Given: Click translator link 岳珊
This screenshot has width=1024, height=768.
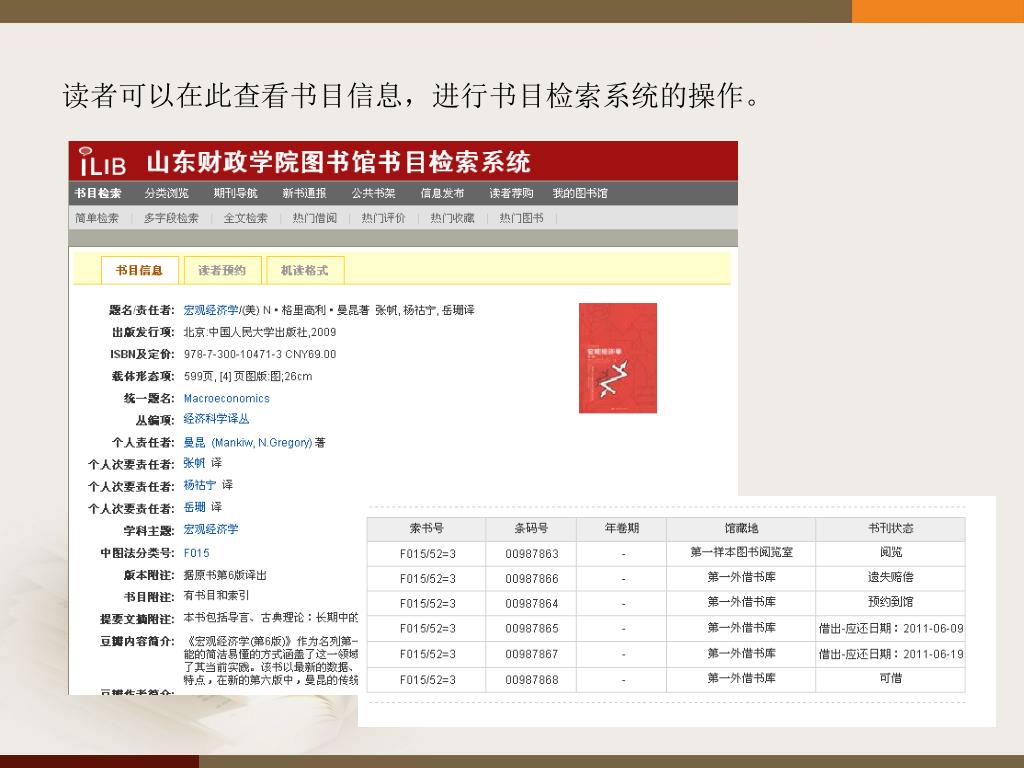Looking at the screenshot, I should [x=194, y=507].
